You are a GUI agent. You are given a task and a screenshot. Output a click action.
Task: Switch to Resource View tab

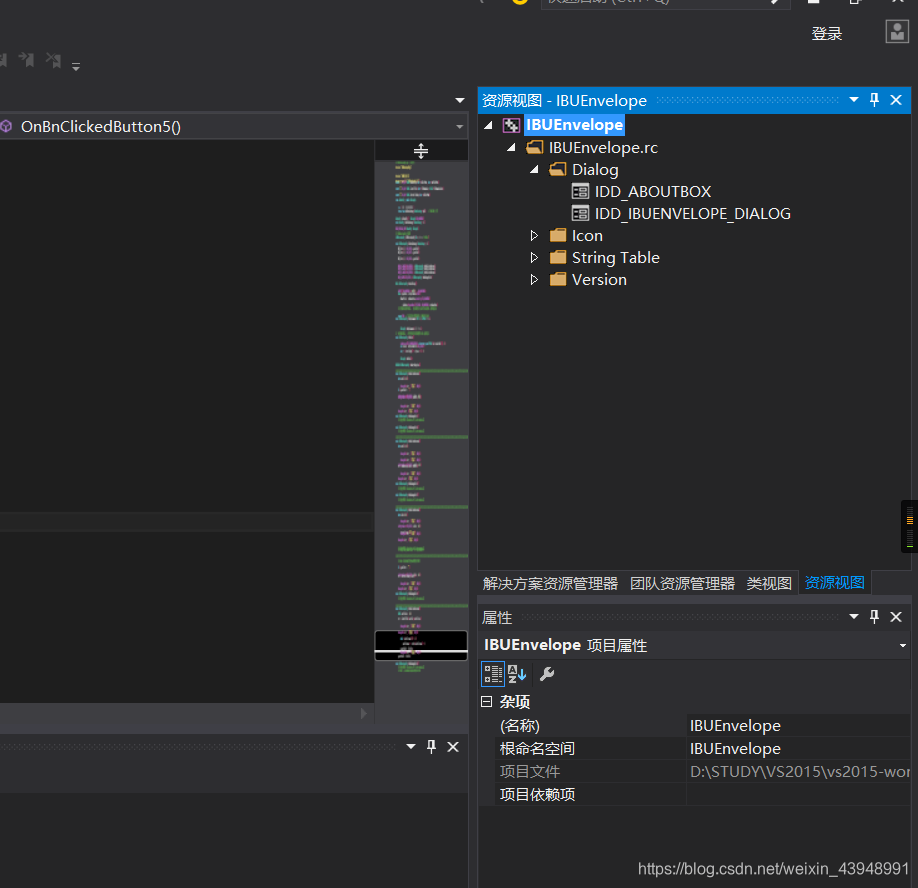pos(834,582)
